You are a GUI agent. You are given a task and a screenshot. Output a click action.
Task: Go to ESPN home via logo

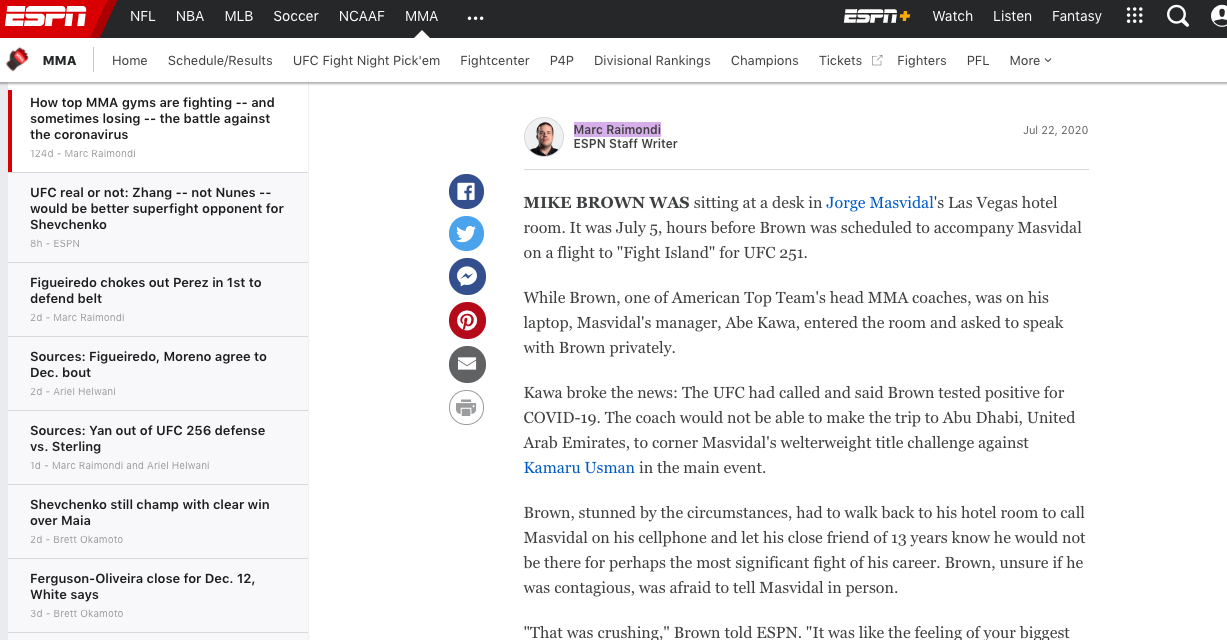(x=46, y=16)
